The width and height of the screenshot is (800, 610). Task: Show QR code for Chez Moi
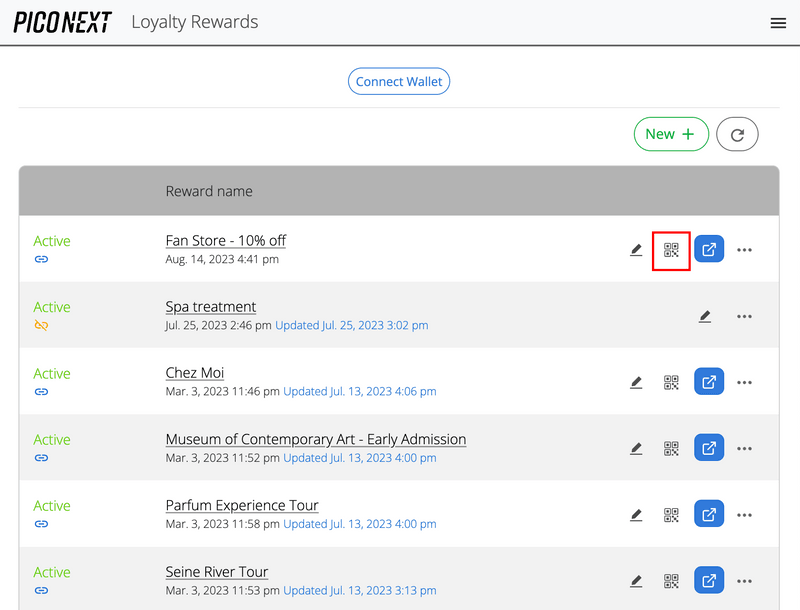point(671,382)
